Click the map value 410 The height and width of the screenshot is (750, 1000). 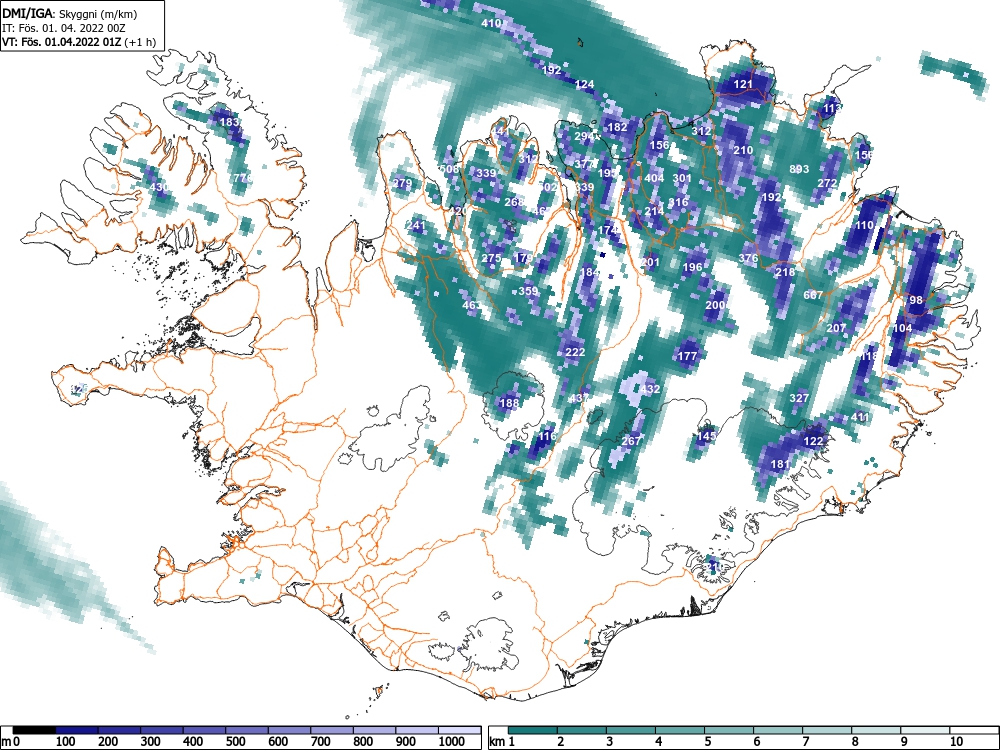[491, 23]
